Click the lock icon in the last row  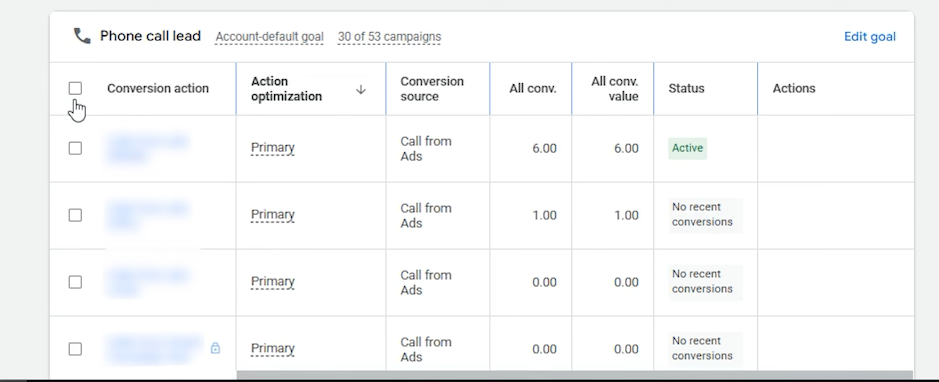tap(215, 348)
